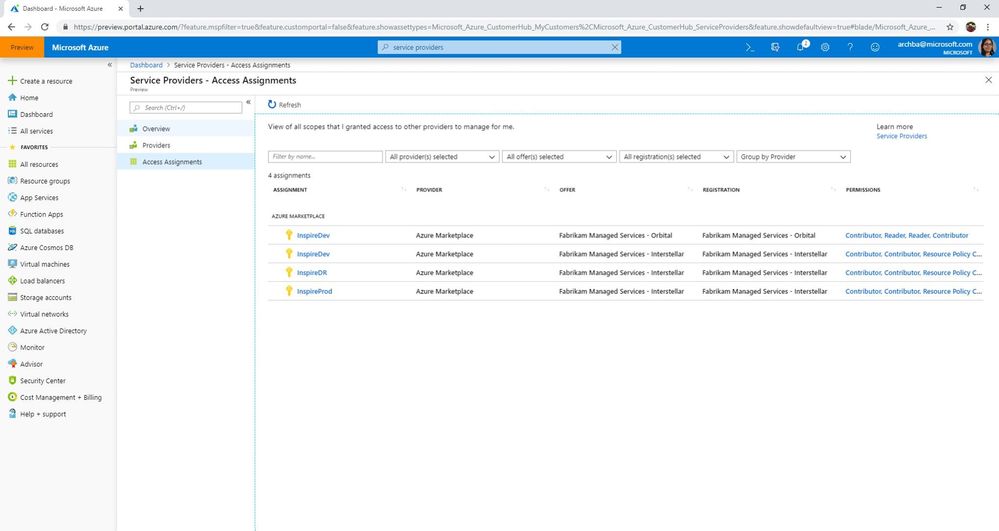
Task: Clear the service providers search box
Action: (615, 47)
